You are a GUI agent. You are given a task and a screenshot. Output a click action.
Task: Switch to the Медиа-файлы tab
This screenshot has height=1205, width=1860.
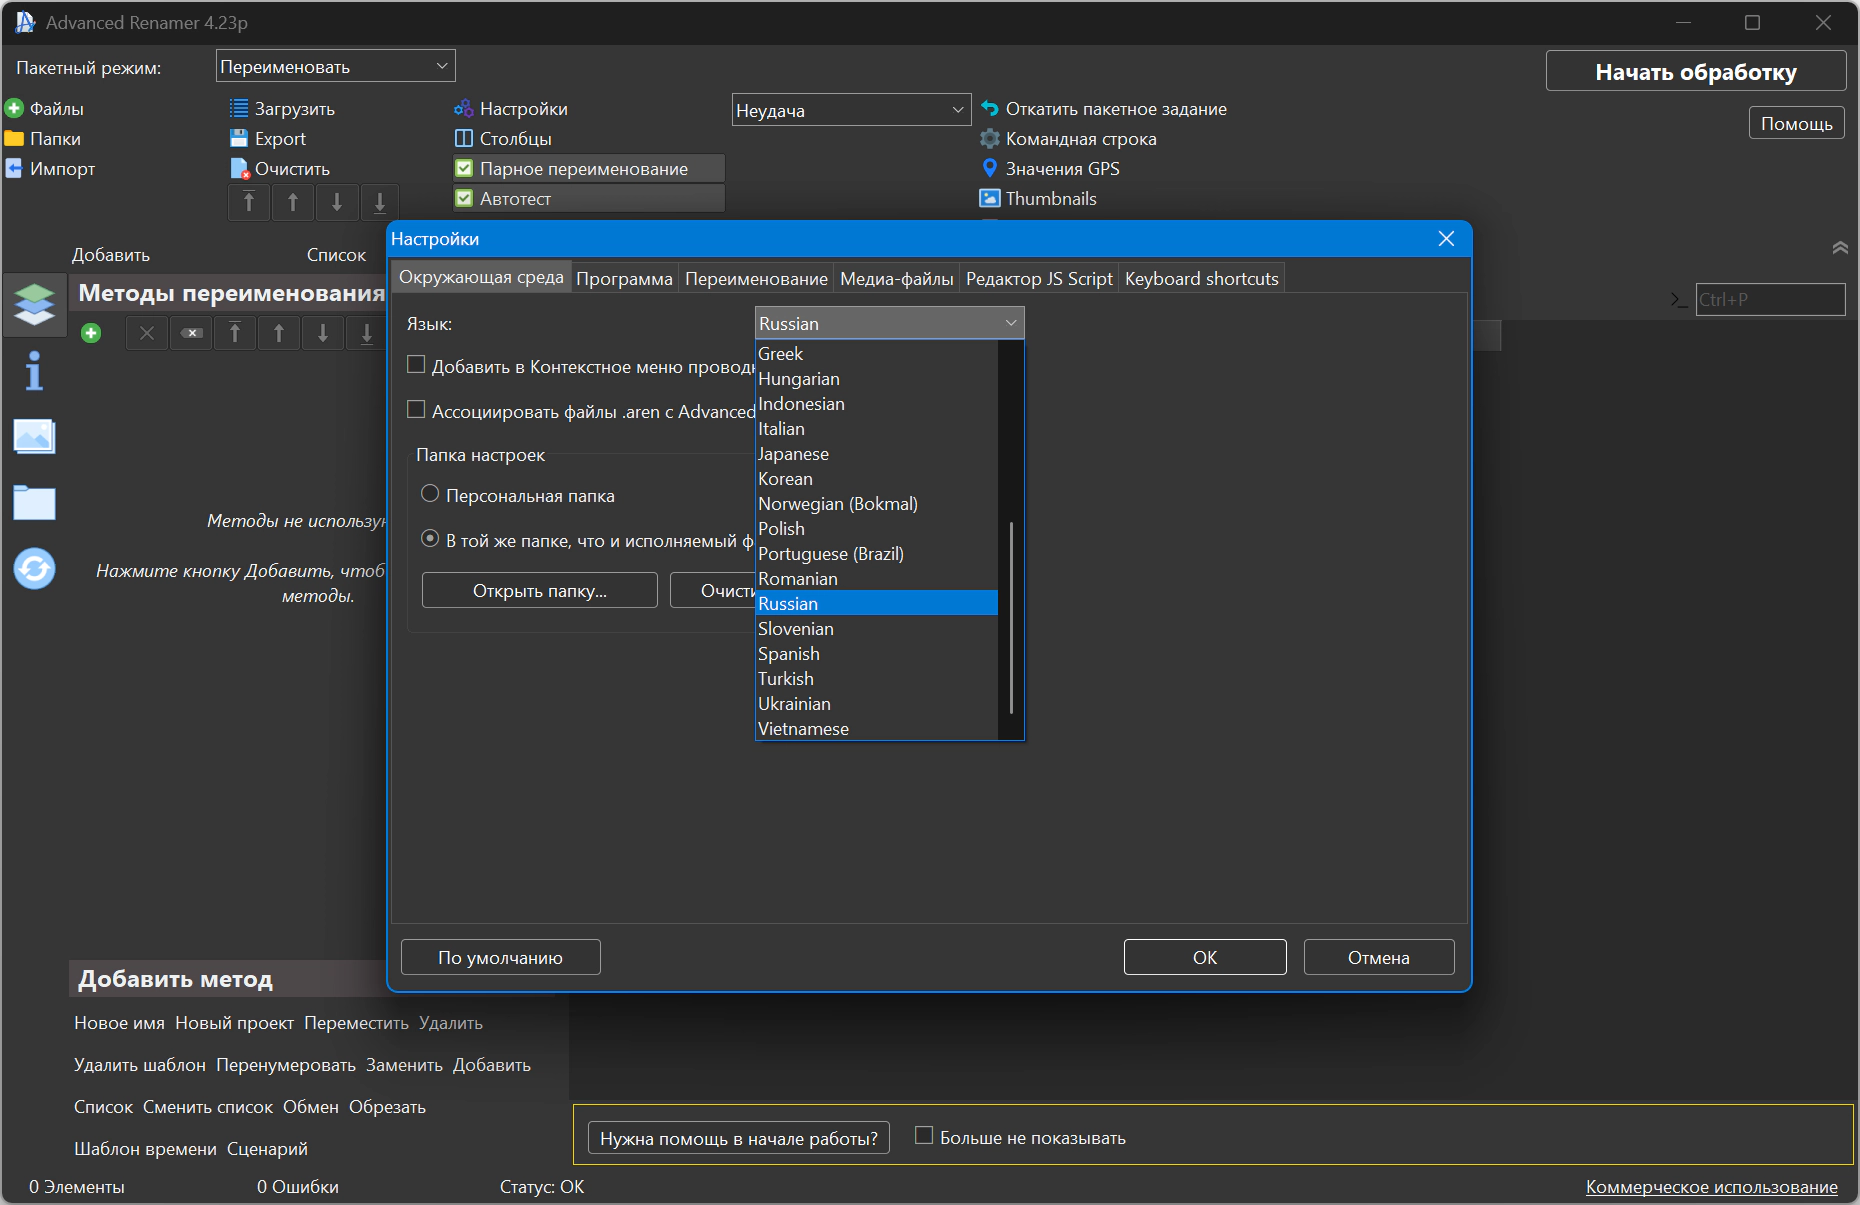[897, 278]
